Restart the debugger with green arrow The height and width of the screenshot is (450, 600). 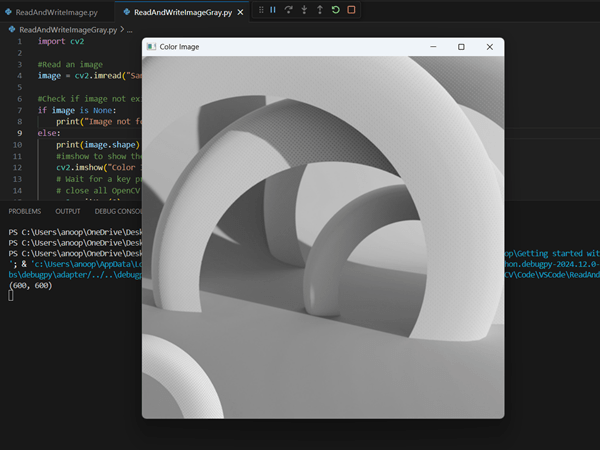tap(335, 10)
